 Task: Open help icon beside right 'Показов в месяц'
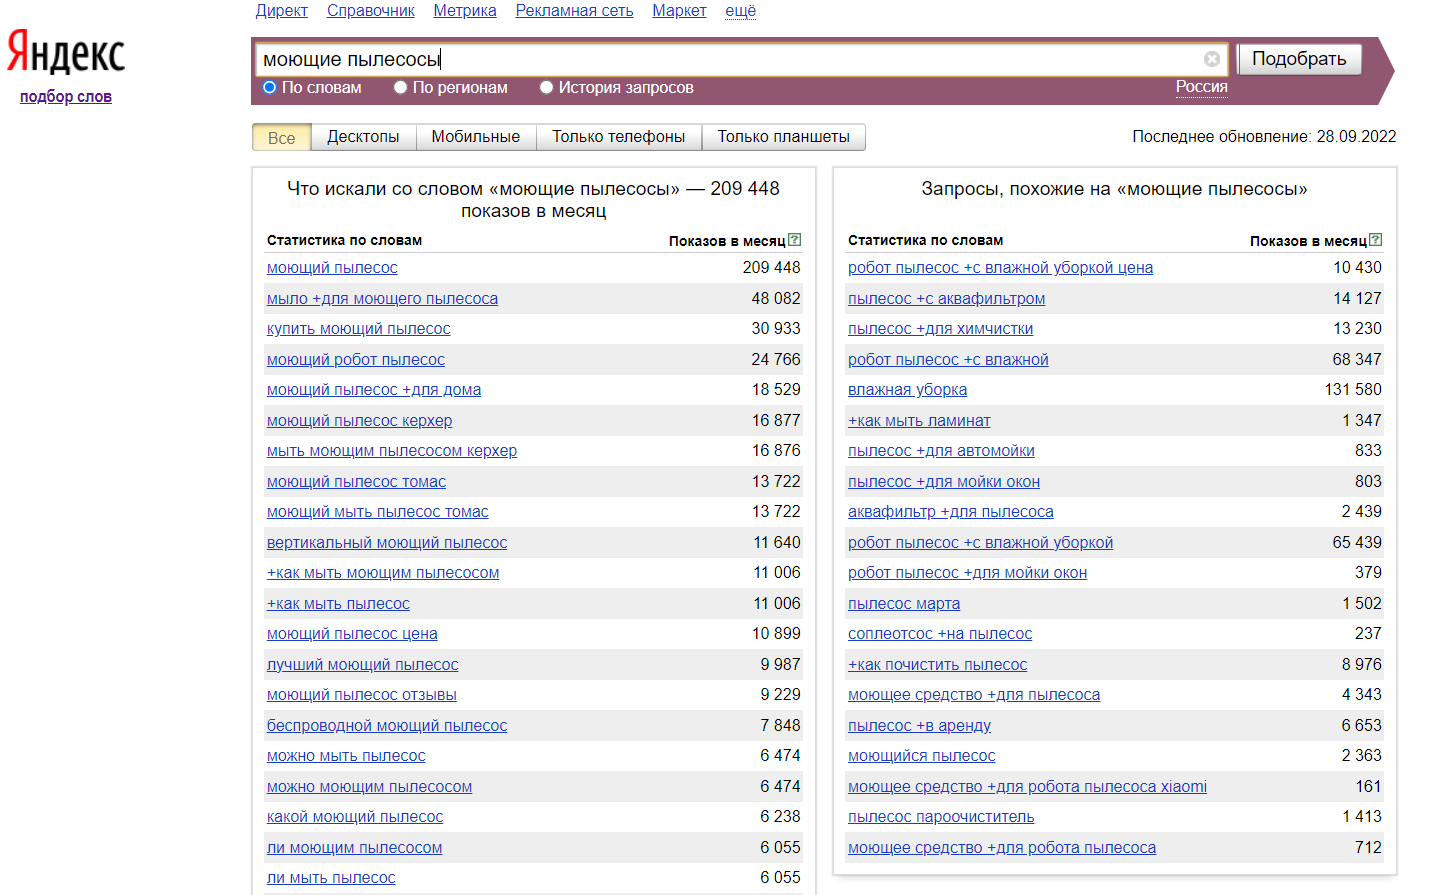1376,240
